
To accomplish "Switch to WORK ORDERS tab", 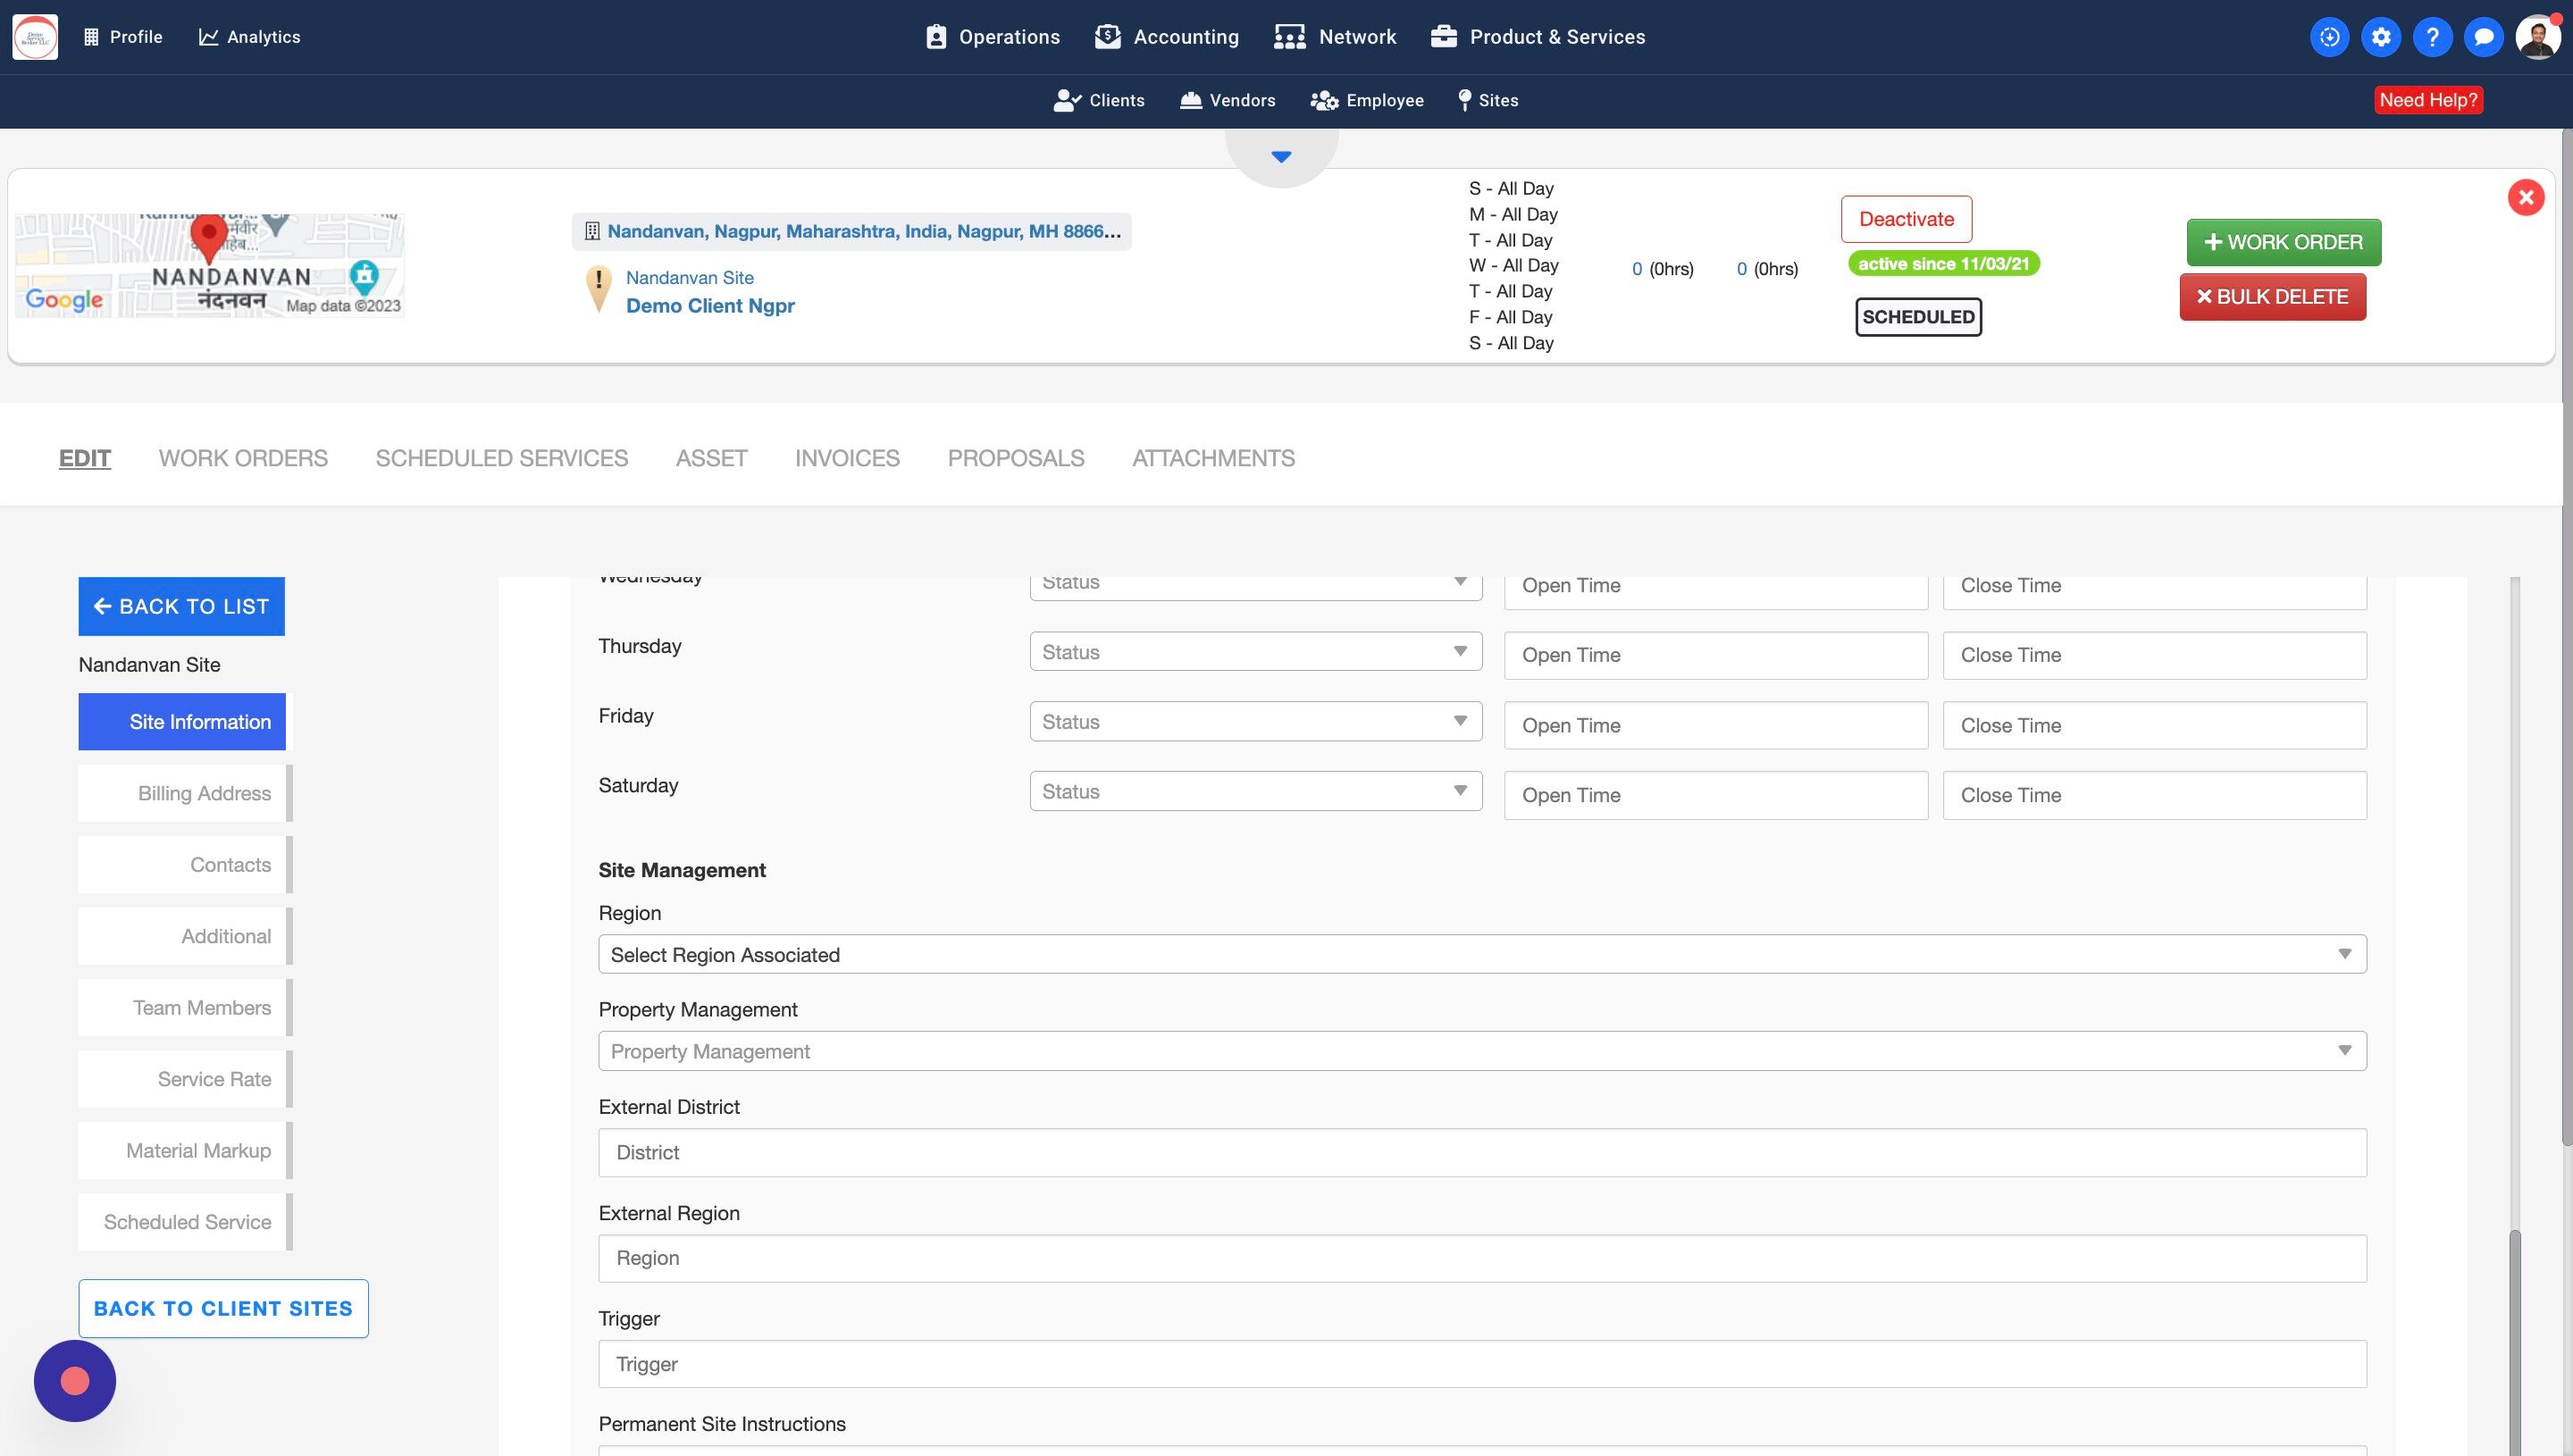I will [x=243, y=458].
